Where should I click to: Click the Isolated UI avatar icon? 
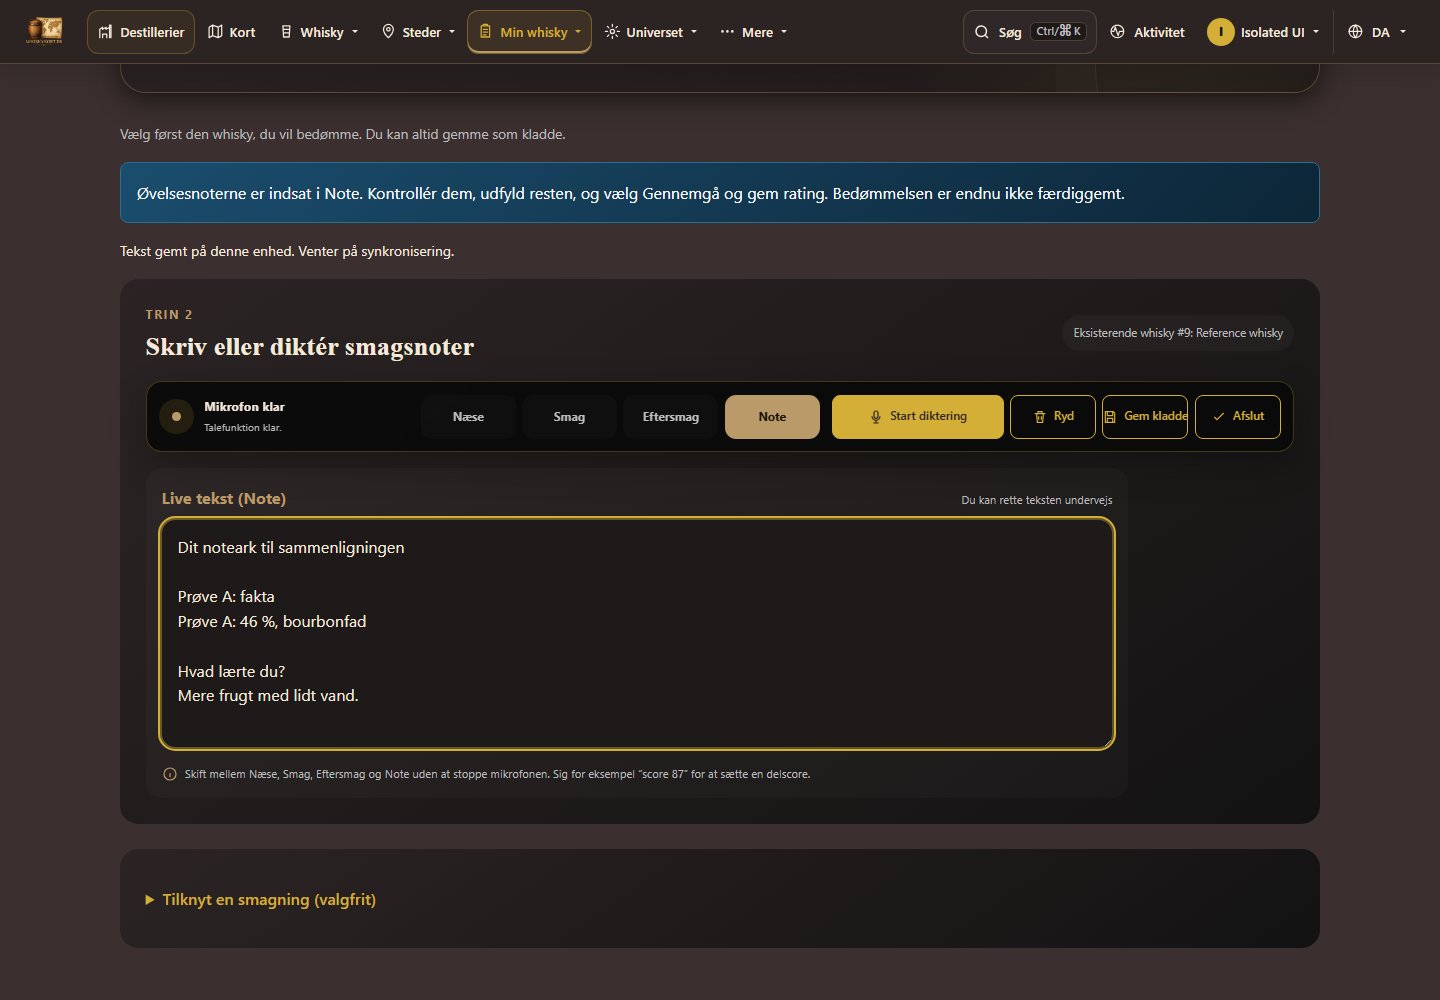(1221, 32)
